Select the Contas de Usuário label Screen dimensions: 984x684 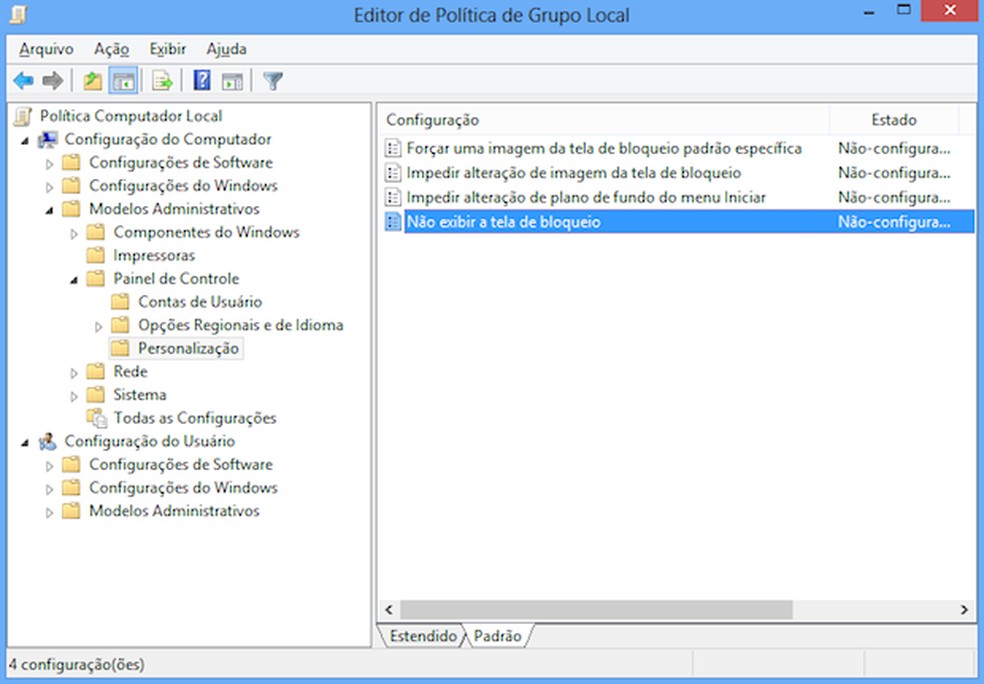[x=200, y=302]
